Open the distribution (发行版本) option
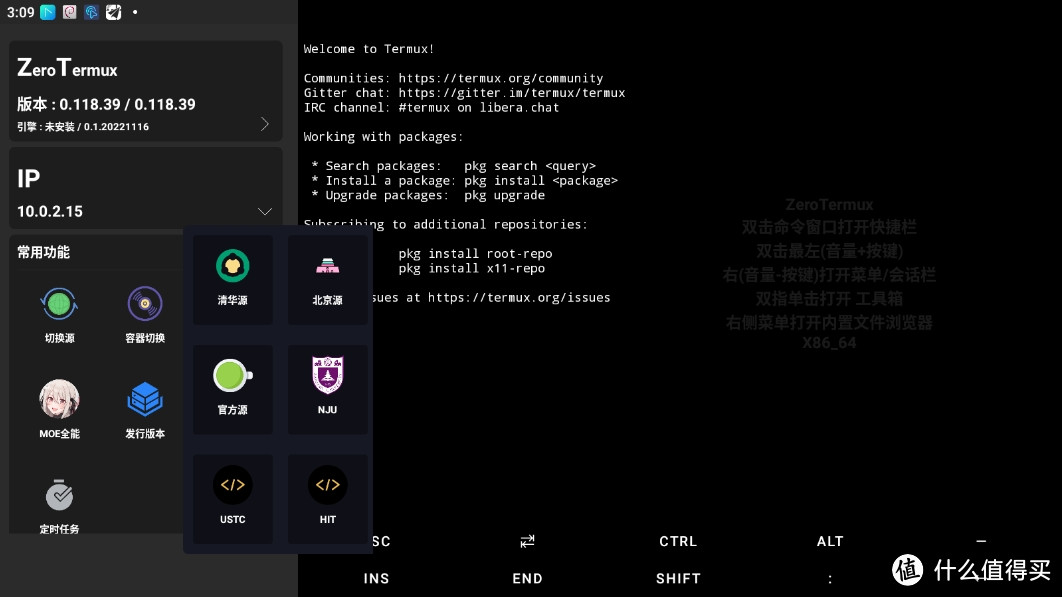This screenshot has height=597, width=1062. click(145, 410)
